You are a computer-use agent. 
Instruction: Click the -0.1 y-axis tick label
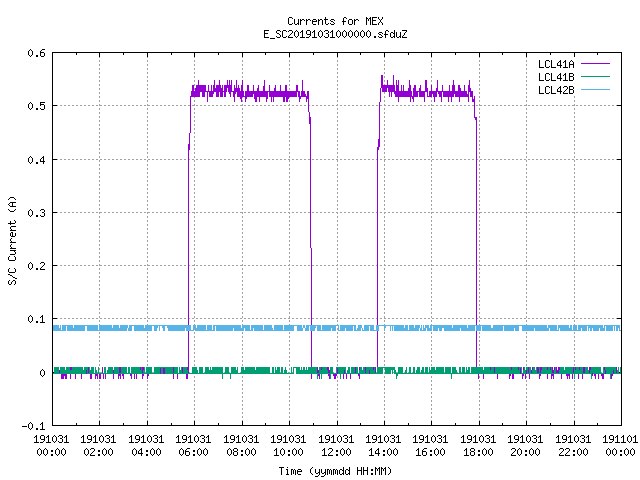pos(33,426)
